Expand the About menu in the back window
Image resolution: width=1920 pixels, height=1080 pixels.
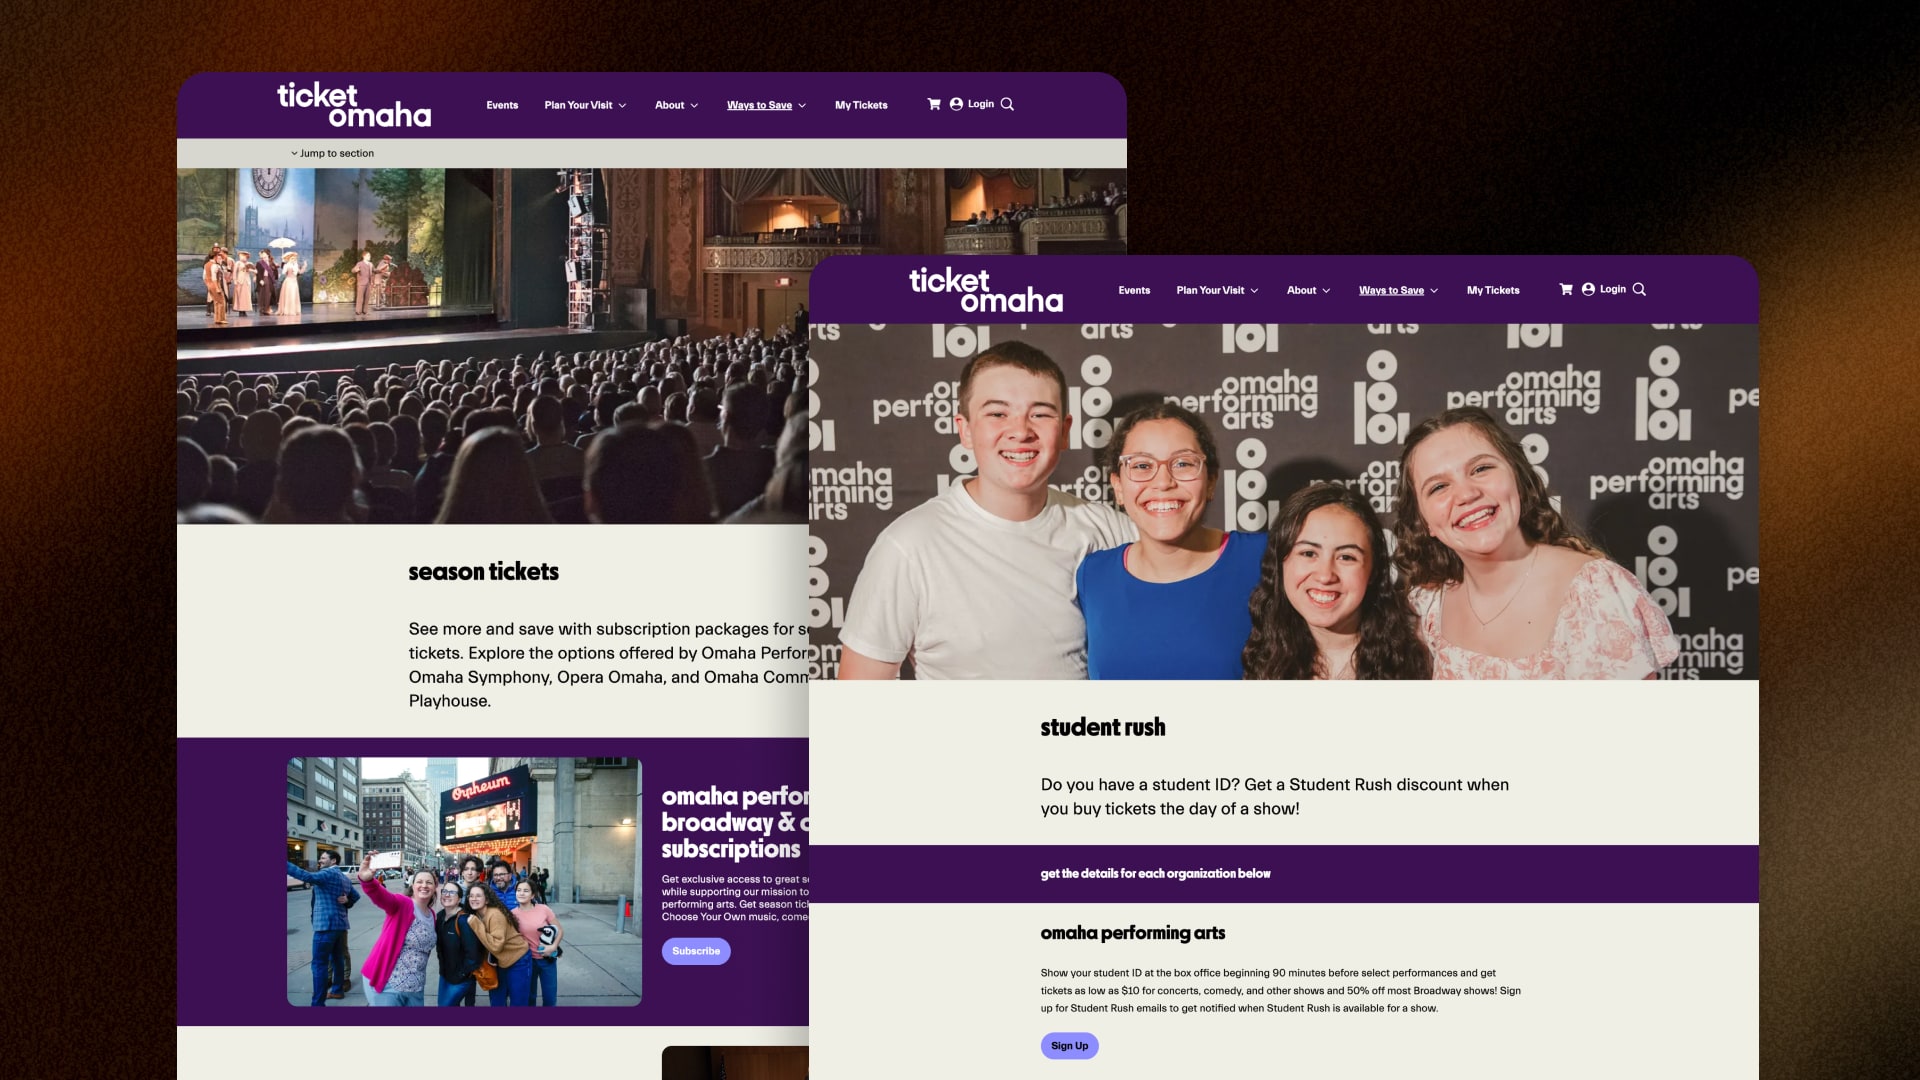pyautogui.click(x=676, y=105)
